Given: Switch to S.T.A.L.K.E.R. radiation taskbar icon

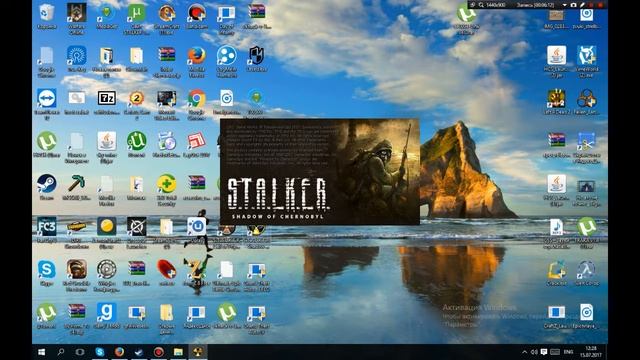Looking at the screenshot, I should 198,352.
